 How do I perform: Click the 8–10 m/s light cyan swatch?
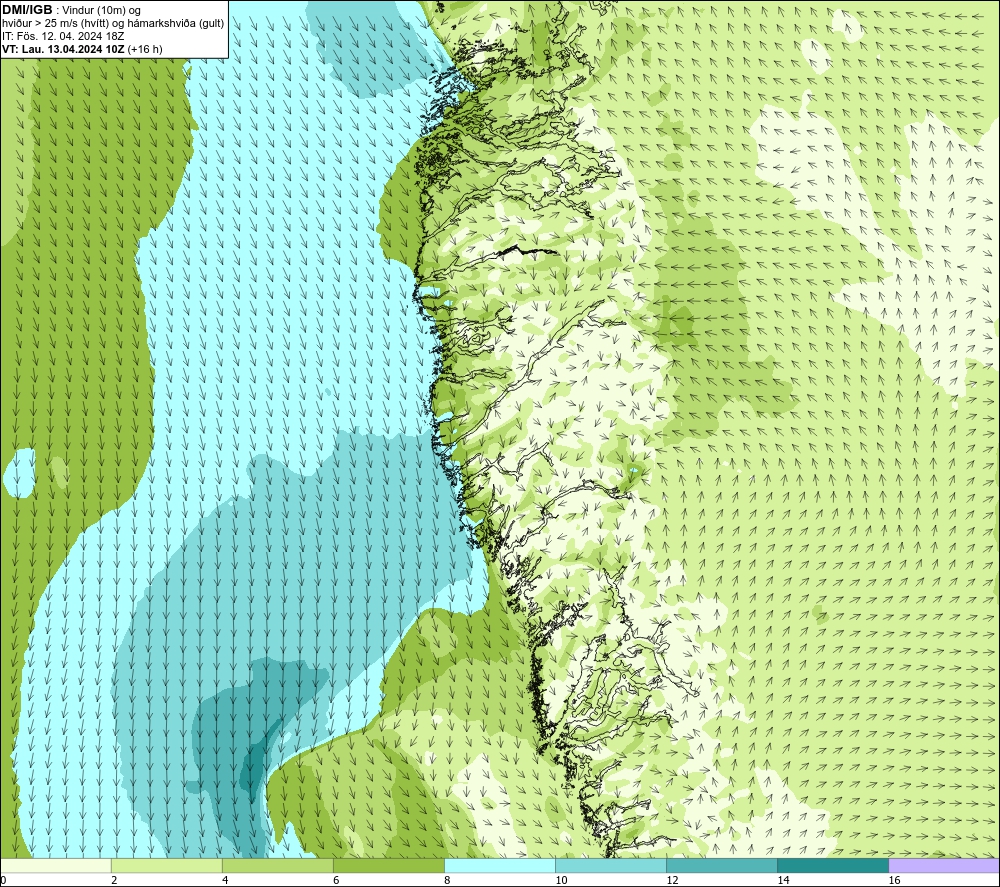[x=500, y=865]
